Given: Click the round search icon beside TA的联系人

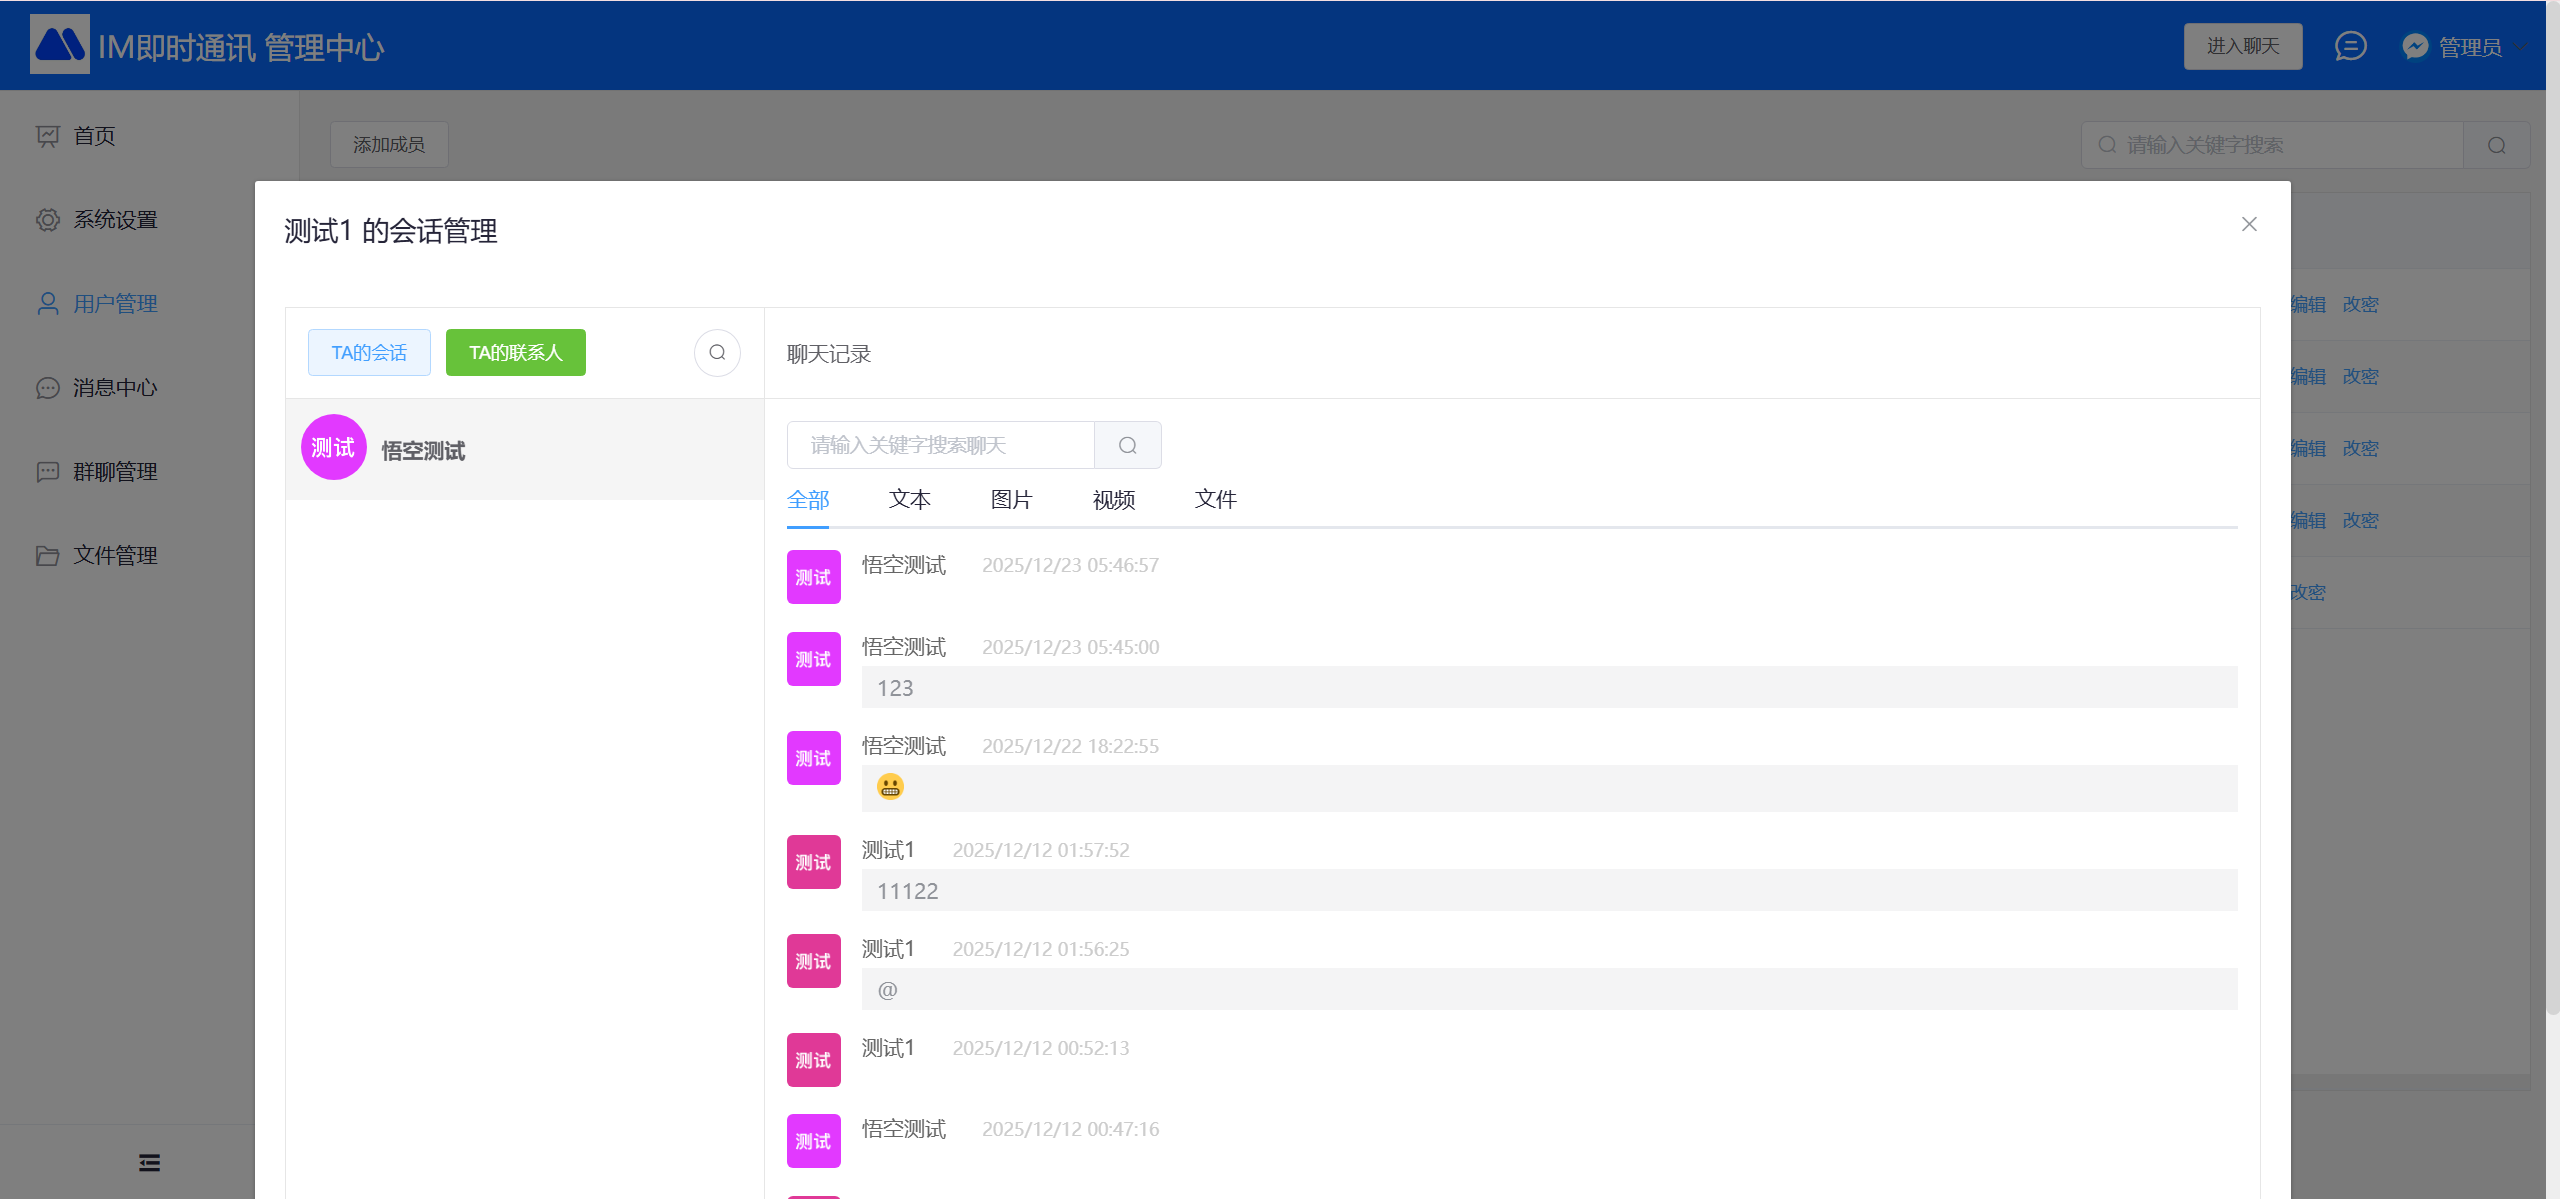Looking at the screenshot, I should click(x=717, y=353).
